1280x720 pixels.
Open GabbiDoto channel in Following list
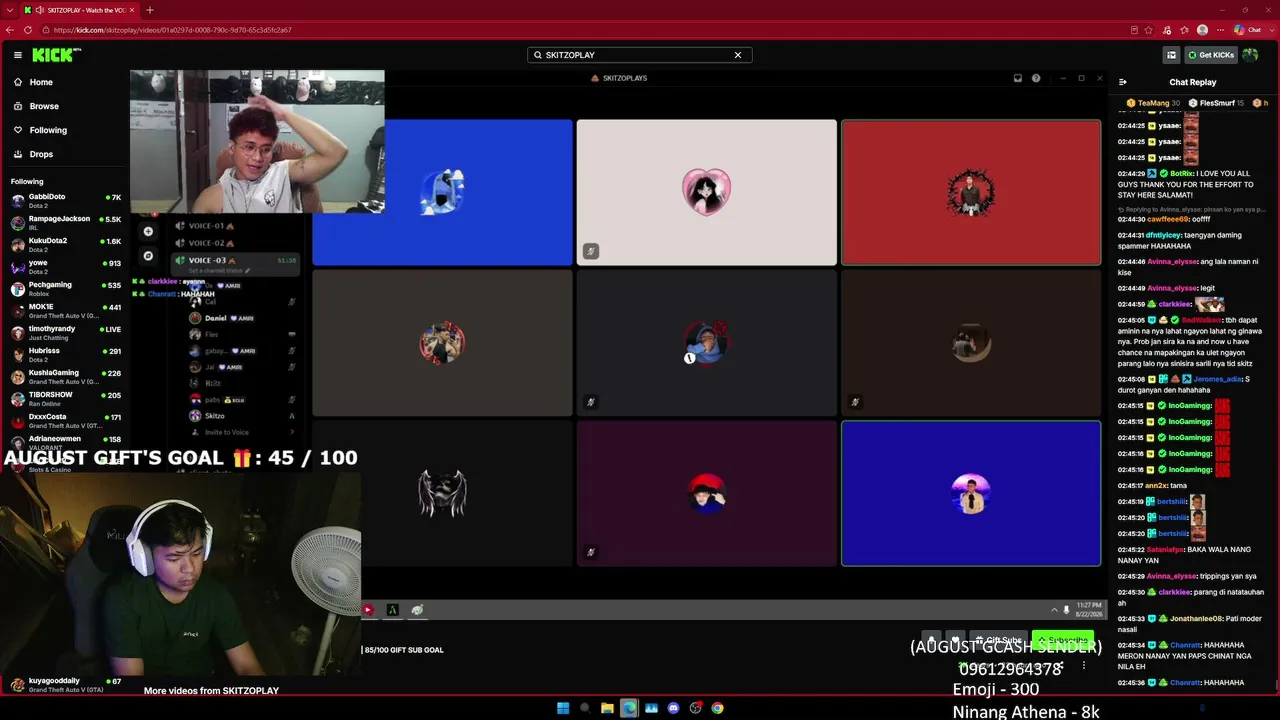tap(65, 200)
